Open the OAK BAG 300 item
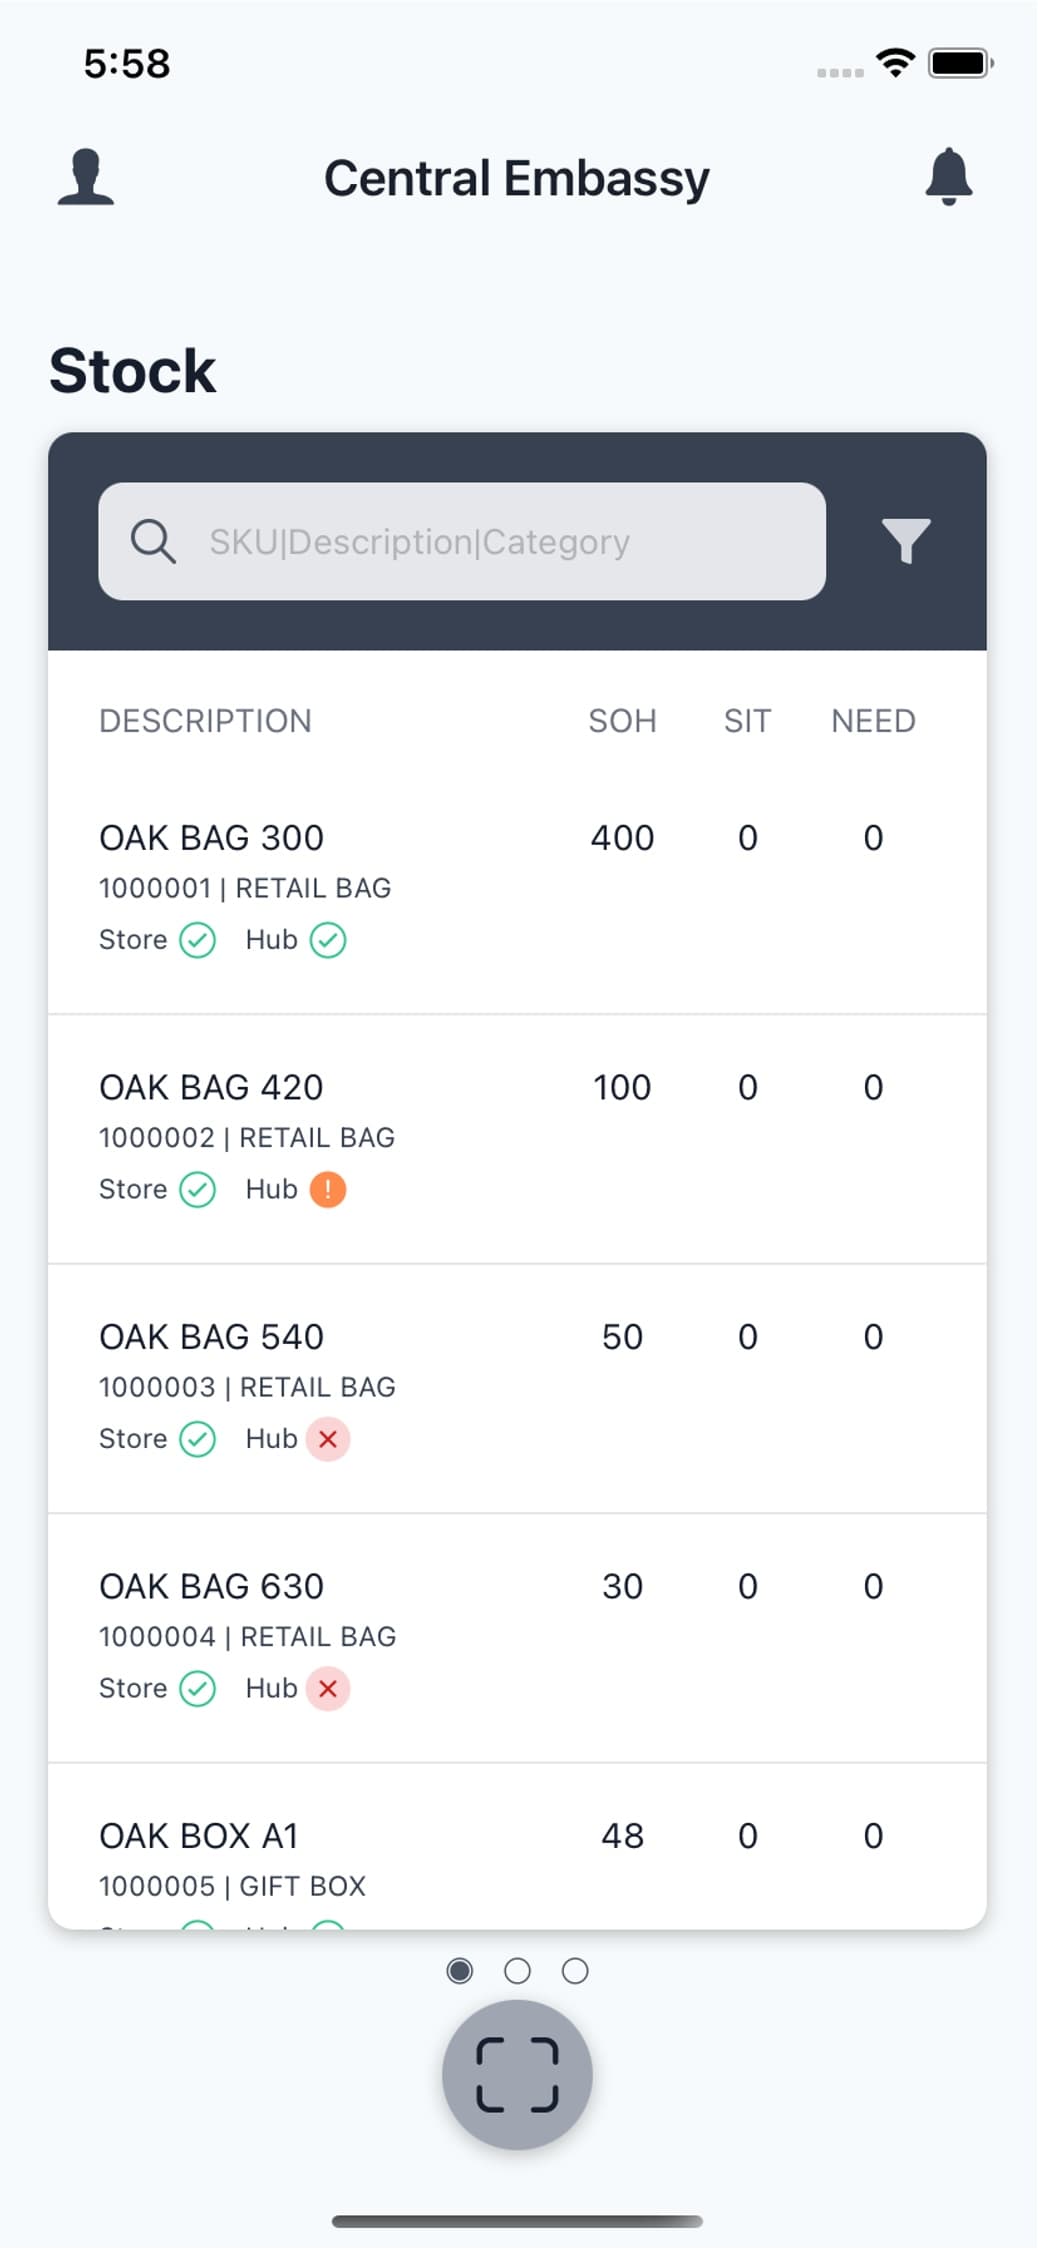 click(x=211, y=838)
